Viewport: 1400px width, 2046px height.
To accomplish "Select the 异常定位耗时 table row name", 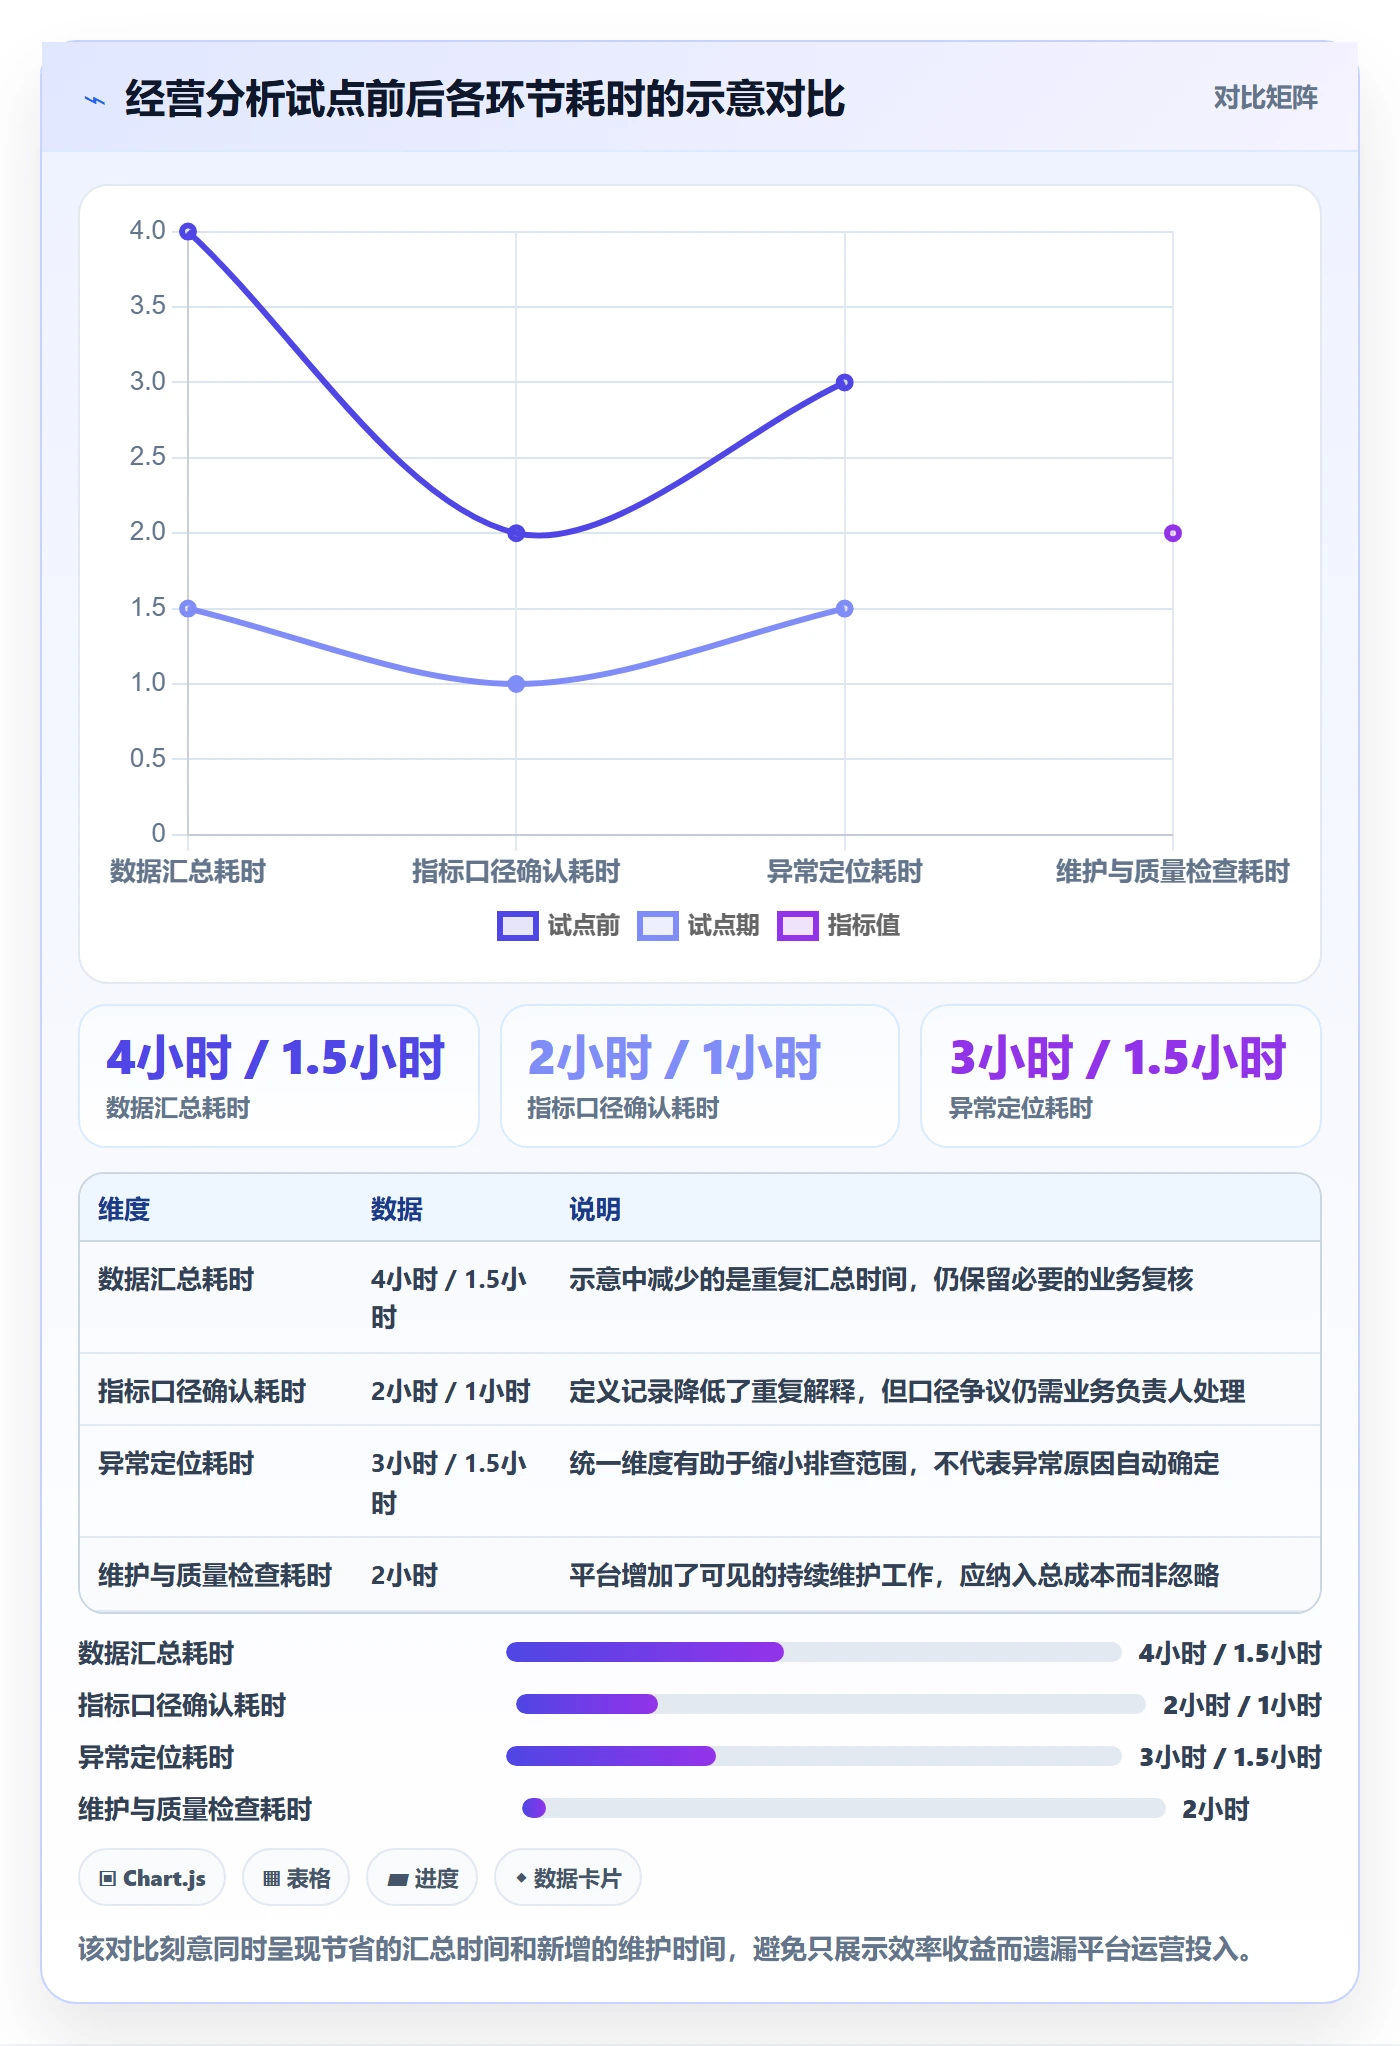I will tap(176, 1464).
